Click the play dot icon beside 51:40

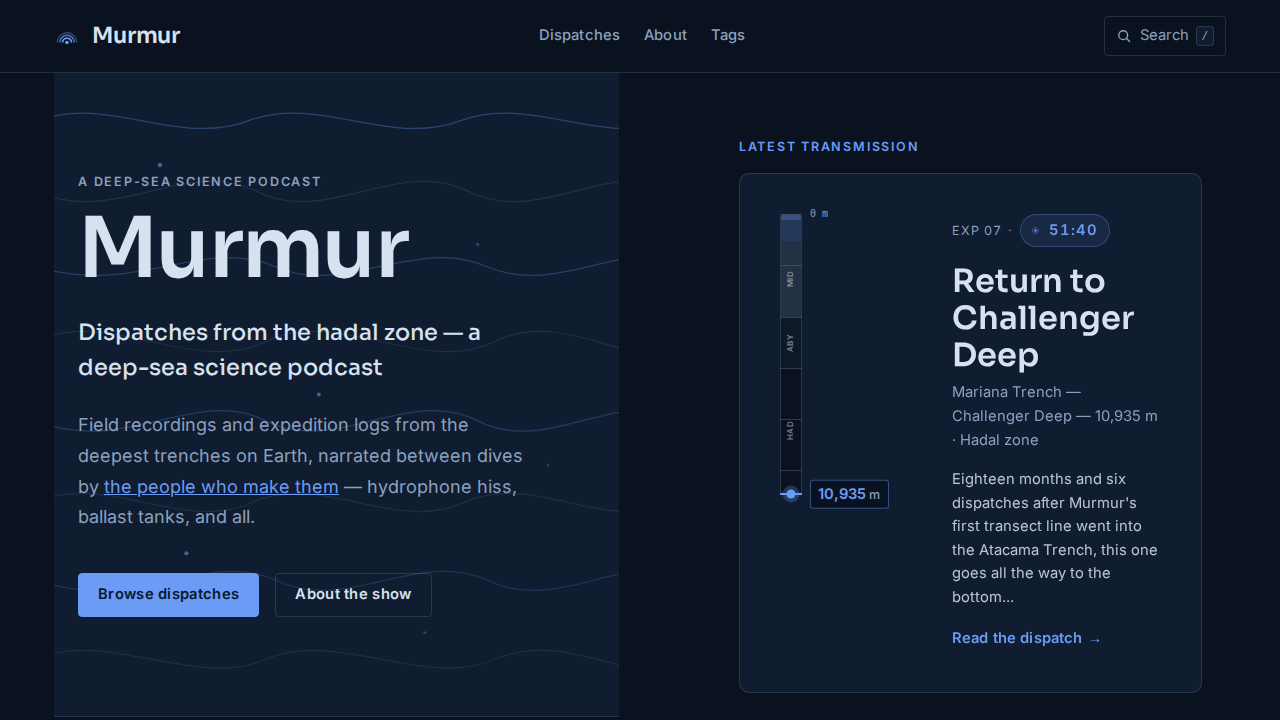(1036, 230)
